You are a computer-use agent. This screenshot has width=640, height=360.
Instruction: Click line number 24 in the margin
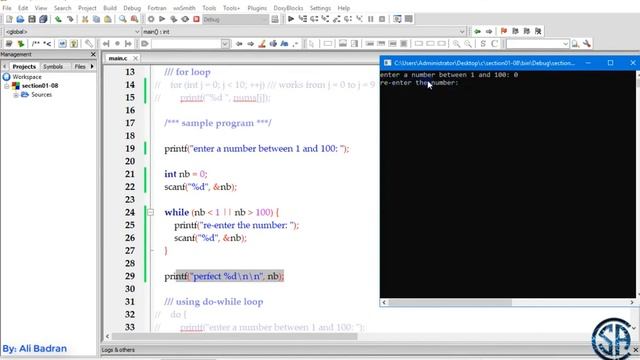(x=130, y=212)
